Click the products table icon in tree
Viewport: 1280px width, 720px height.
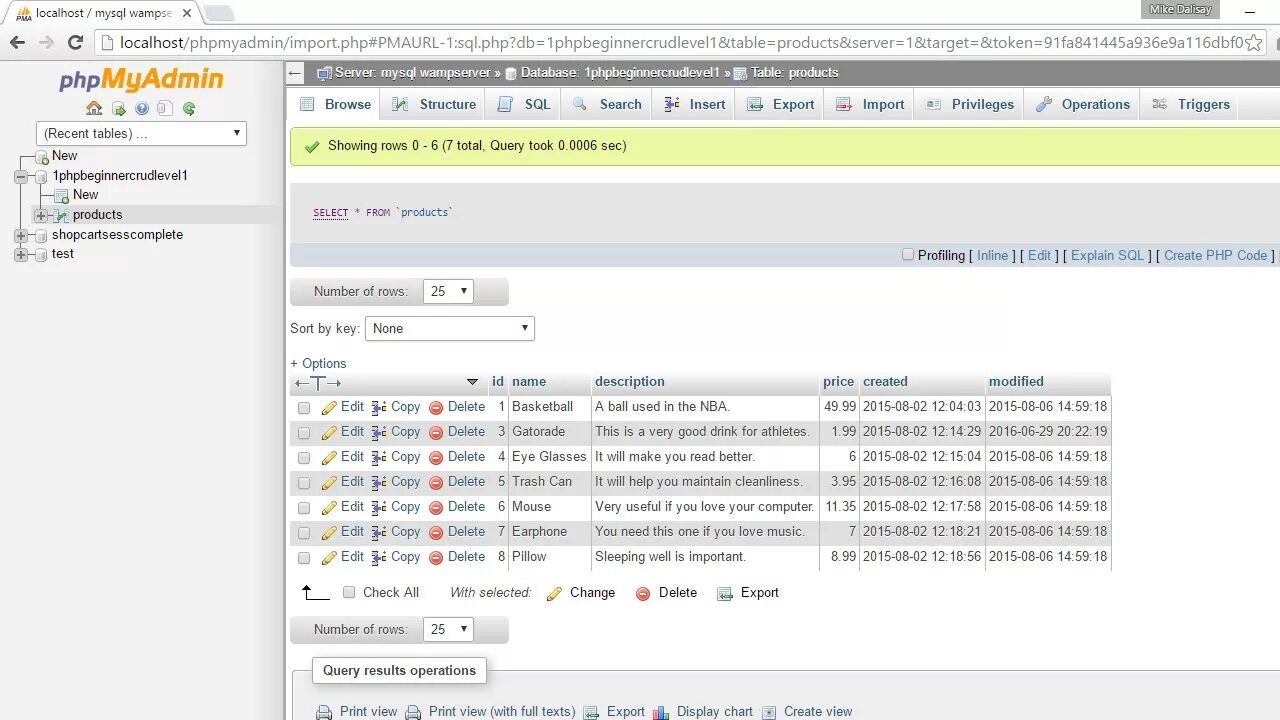tap(62, 215)
